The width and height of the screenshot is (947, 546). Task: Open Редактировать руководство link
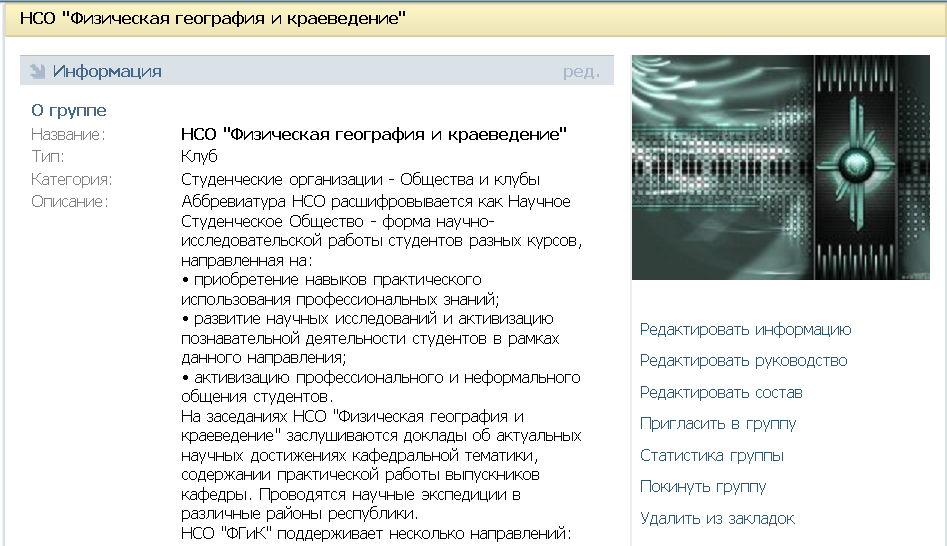[743, 361]
